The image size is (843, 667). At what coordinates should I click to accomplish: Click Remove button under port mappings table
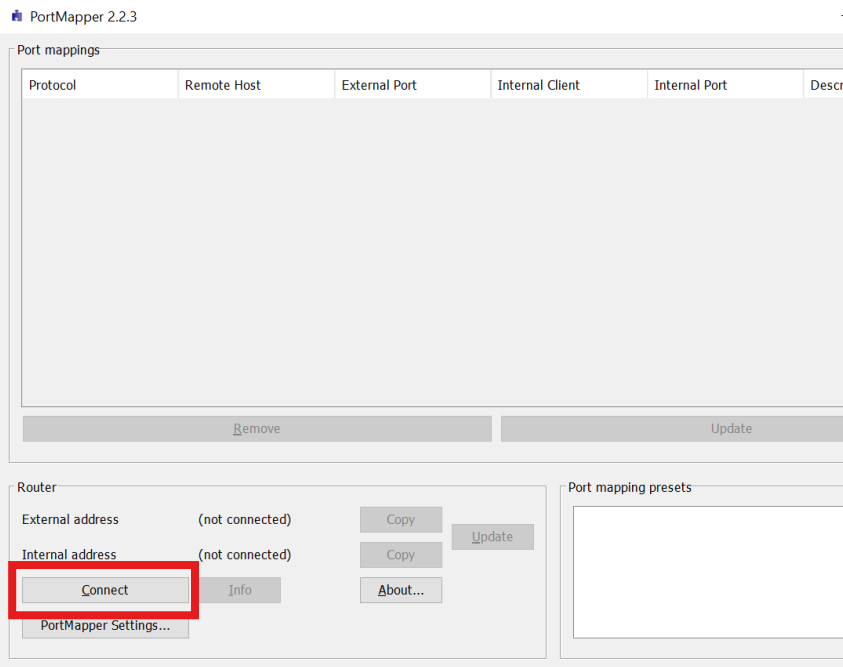(257, 429)
